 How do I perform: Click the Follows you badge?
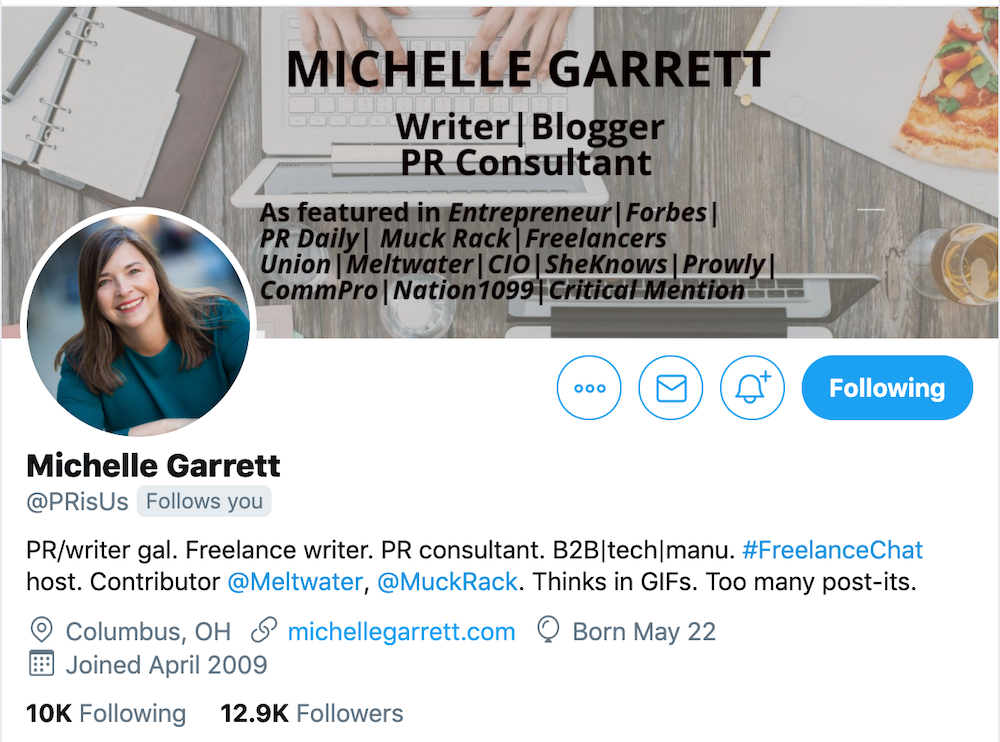tap(204, 501)
